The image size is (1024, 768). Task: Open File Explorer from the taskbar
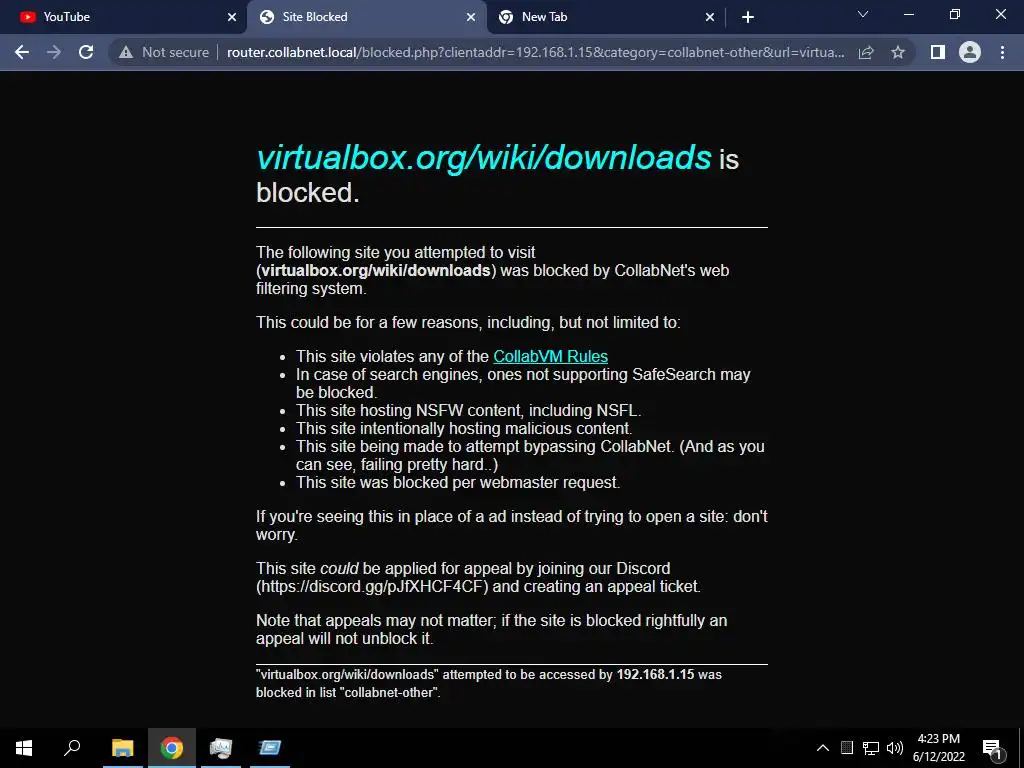122,748
